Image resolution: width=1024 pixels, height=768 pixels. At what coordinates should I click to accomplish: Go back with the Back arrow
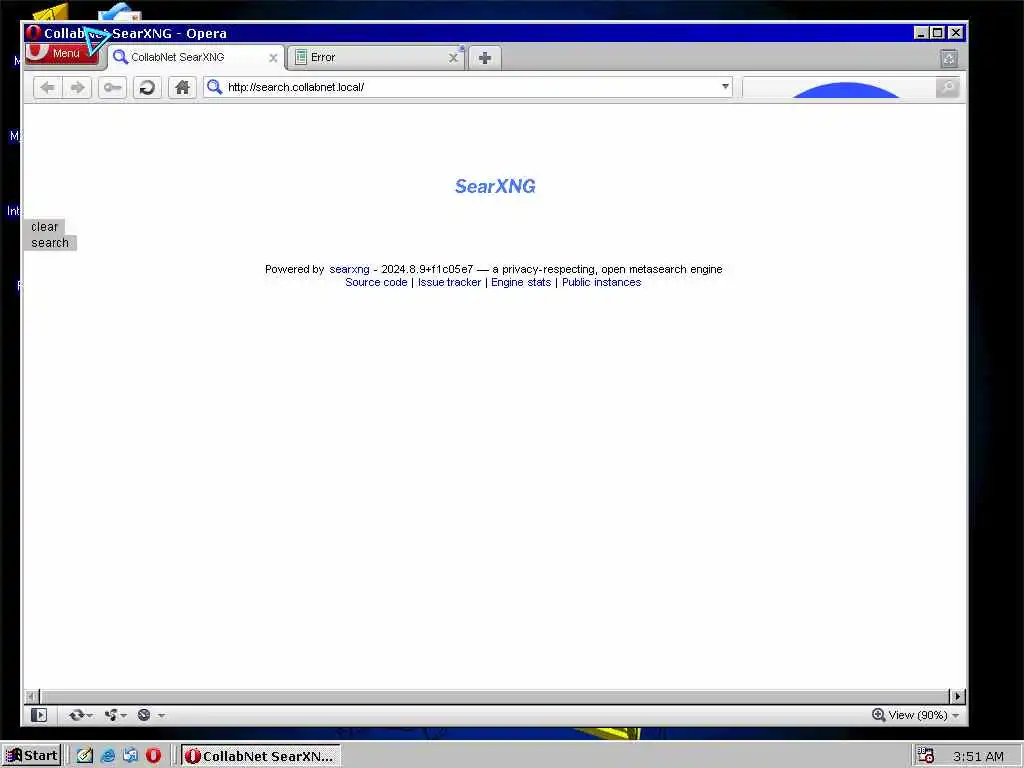pos(47,88)
